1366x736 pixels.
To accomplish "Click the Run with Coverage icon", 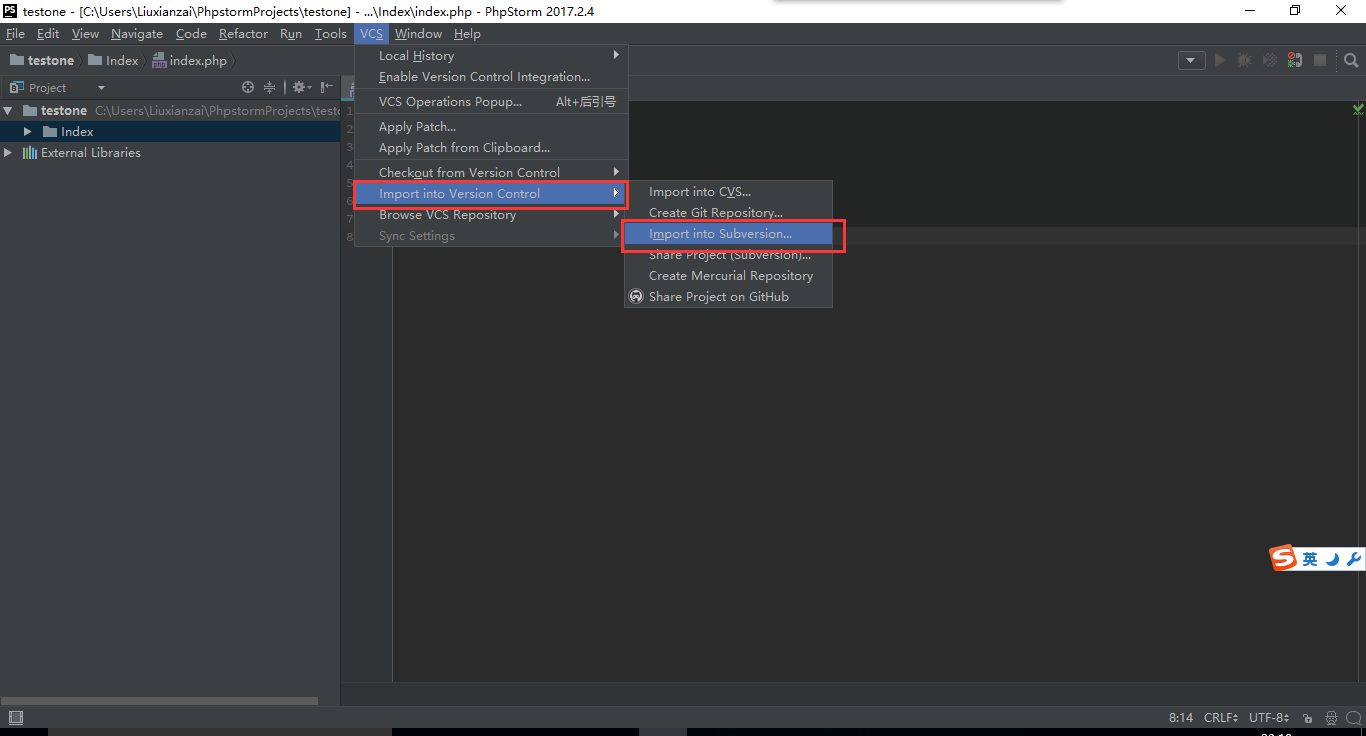I will click(1270, 60).
